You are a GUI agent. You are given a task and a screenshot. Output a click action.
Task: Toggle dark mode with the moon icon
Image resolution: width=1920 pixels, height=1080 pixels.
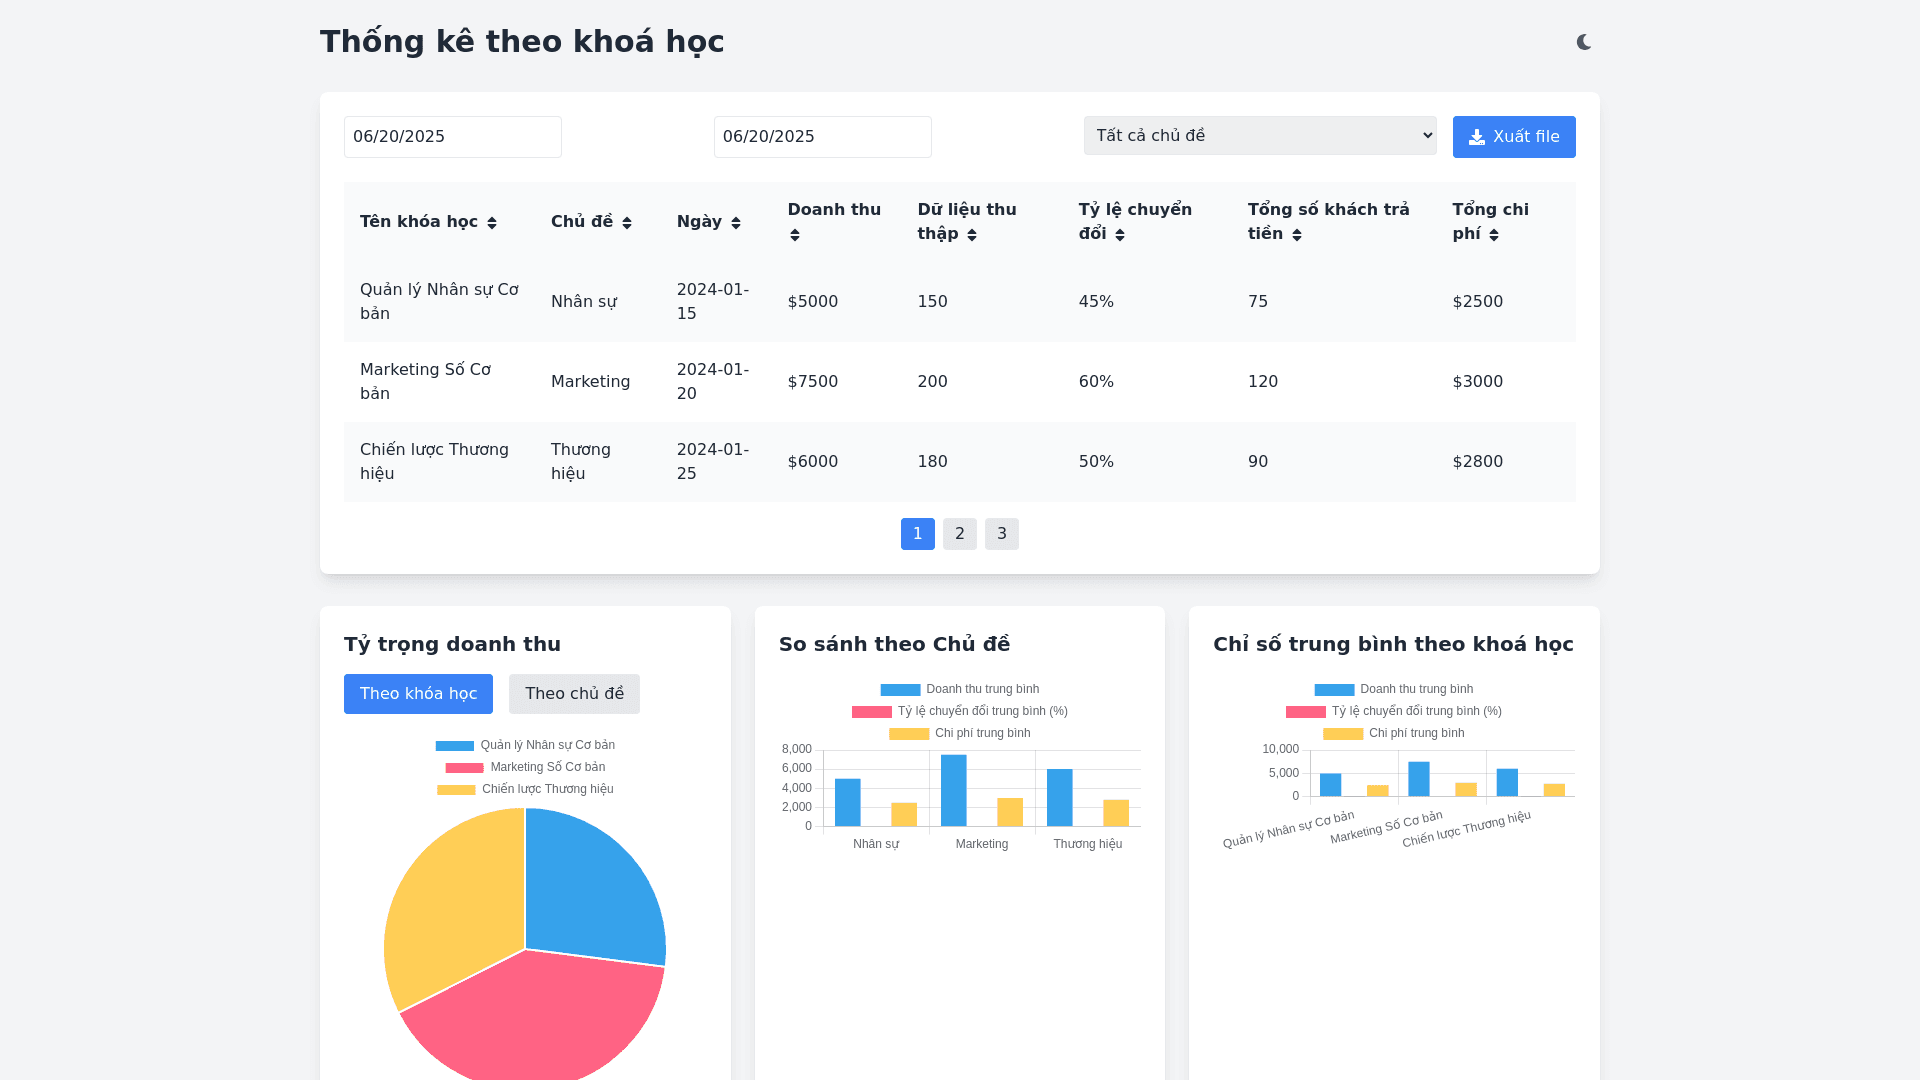(1583, 42)
